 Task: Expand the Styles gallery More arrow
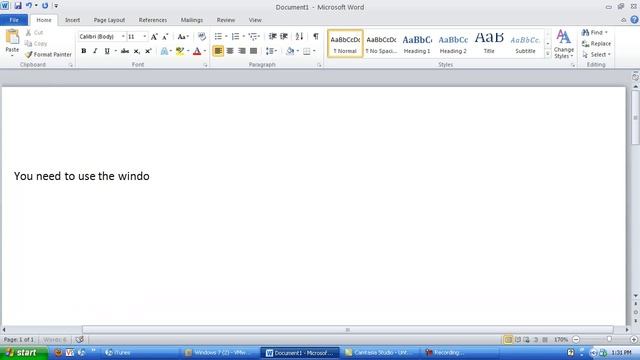click(548, 54)
